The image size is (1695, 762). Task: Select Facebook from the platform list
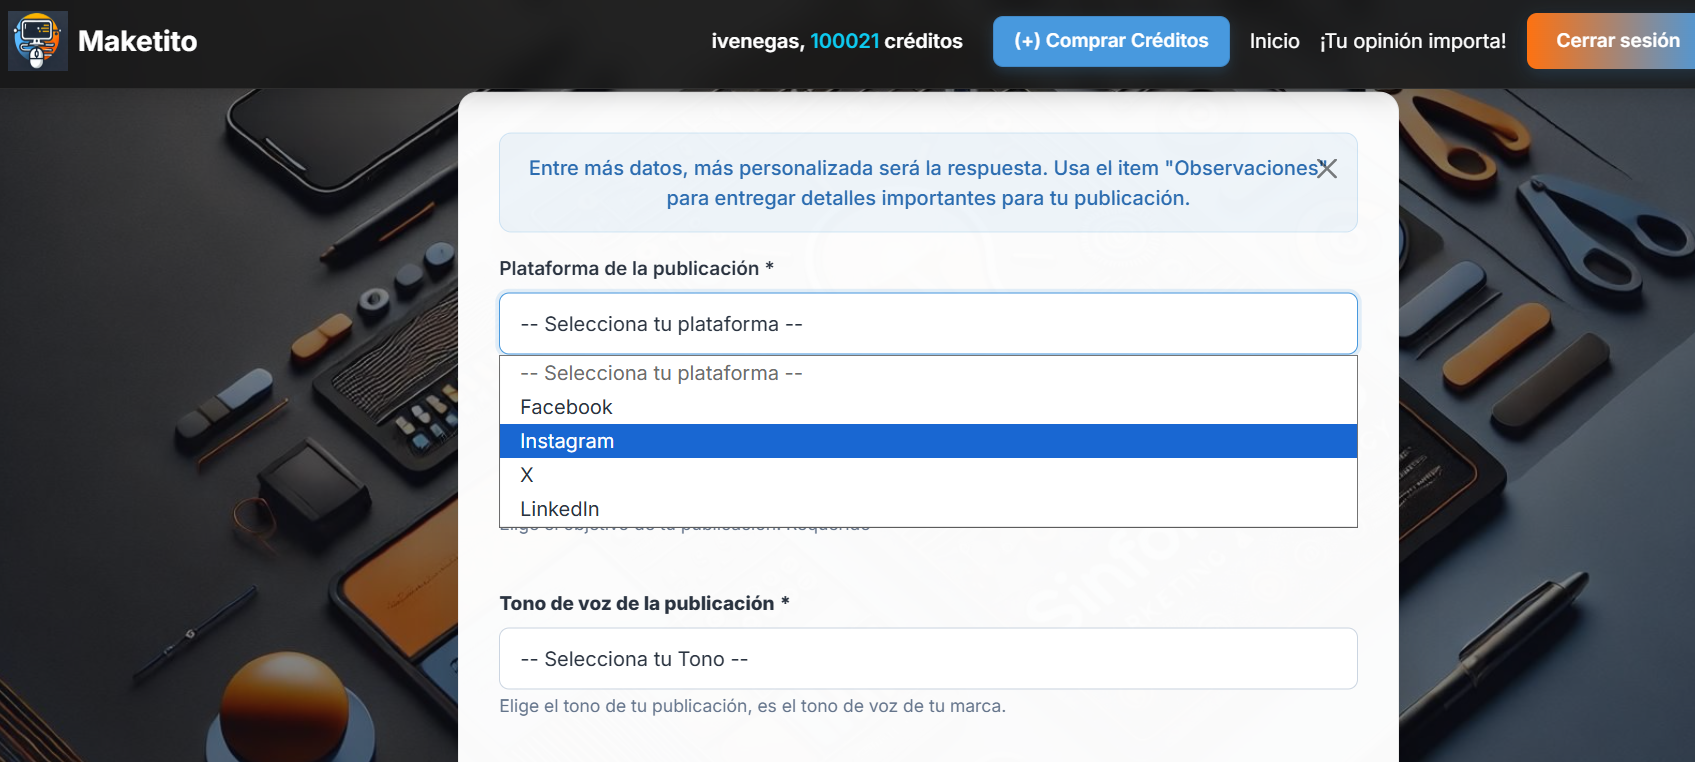[x=928, y=407]
